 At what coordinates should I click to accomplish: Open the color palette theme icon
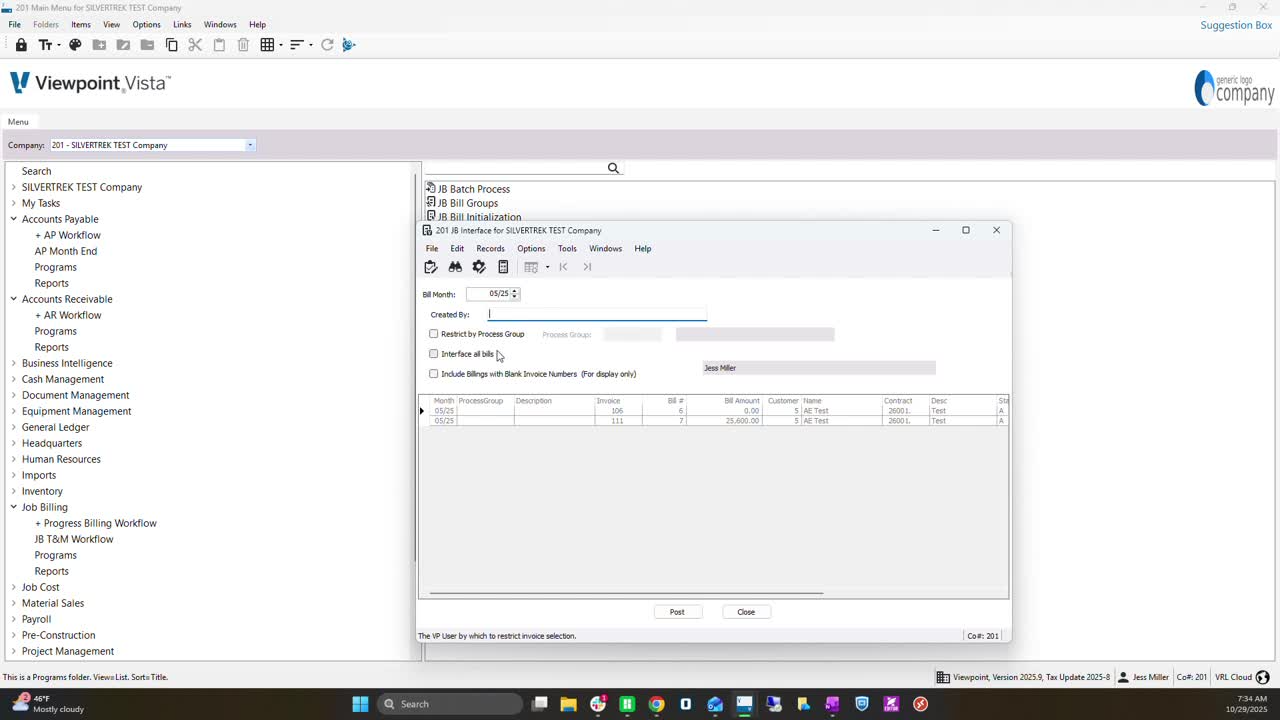coord(75,45)
